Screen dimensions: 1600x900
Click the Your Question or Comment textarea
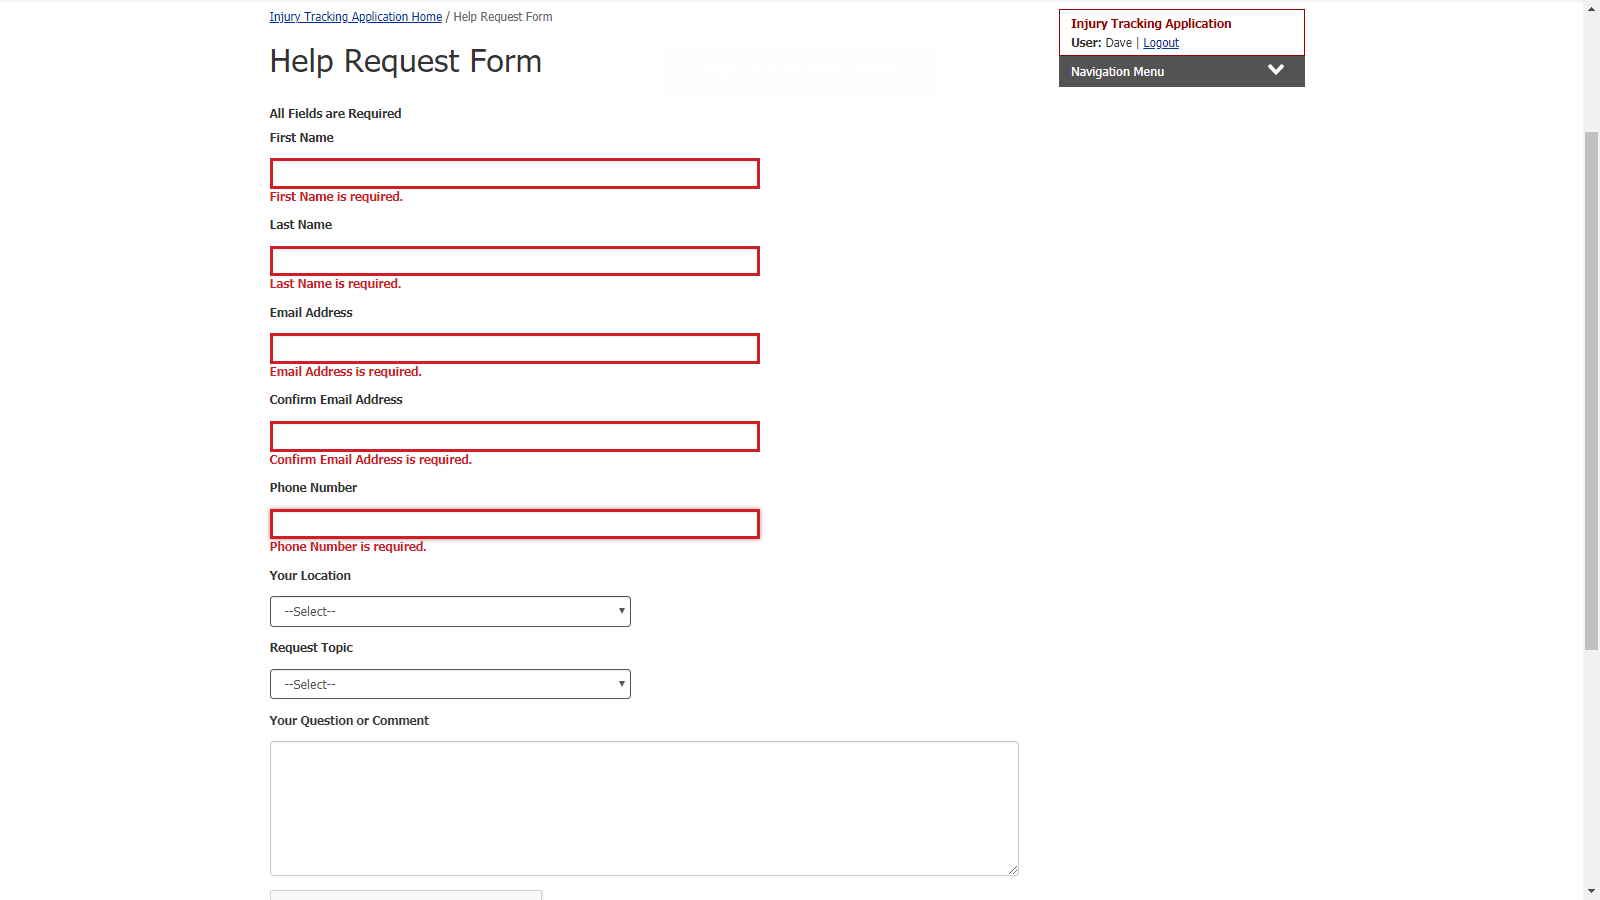[643, 808]
